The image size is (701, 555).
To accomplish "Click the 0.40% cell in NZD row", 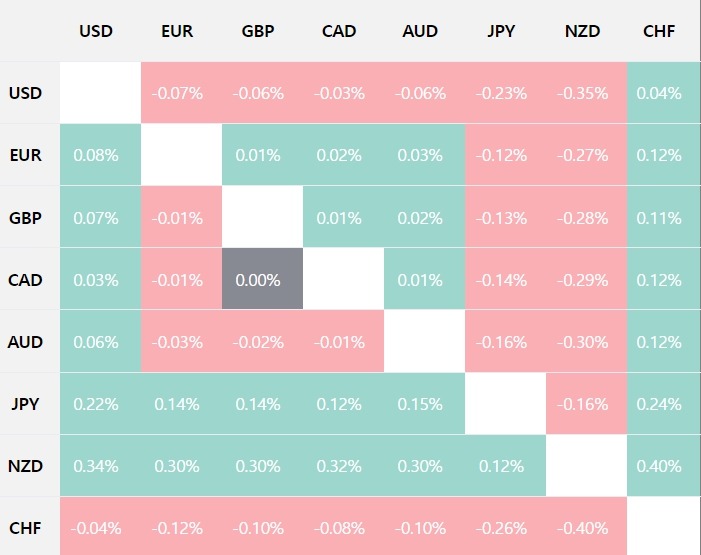I will [x=658, y=466].
